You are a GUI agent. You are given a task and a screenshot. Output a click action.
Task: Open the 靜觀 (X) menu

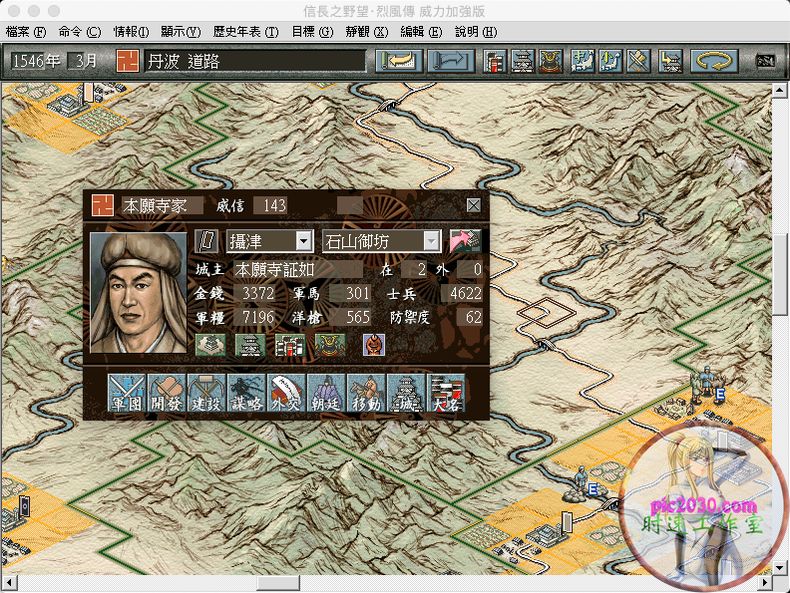(367, 32)
